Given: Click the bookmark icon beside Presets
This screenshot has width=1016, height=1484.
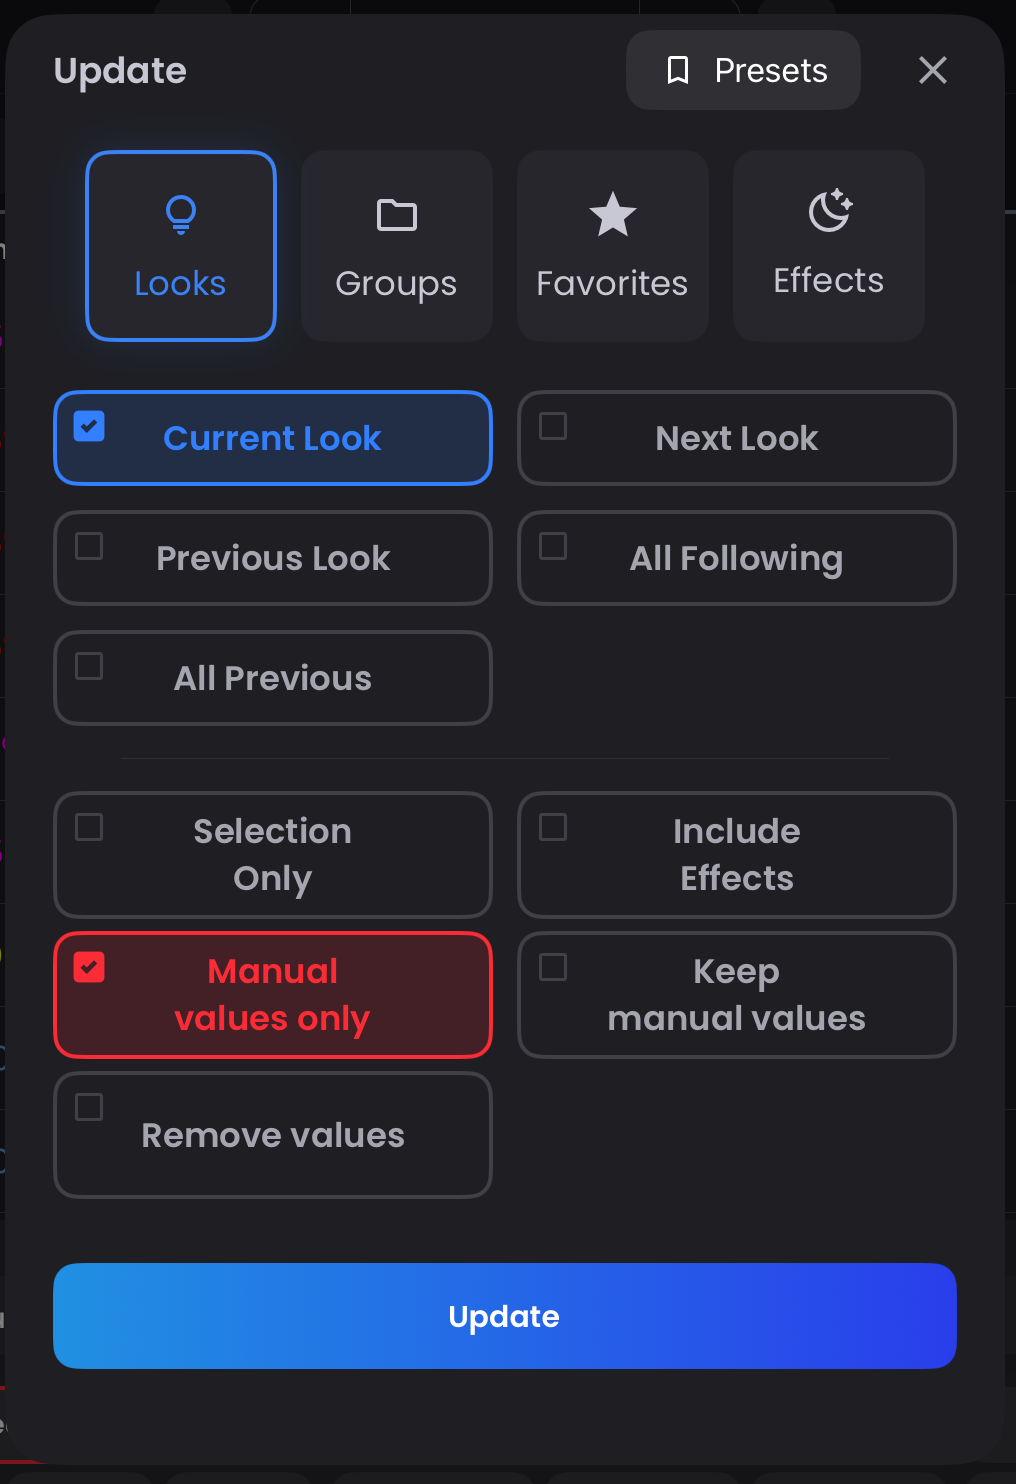Looking at the screenshot, I should coord(678,70).
